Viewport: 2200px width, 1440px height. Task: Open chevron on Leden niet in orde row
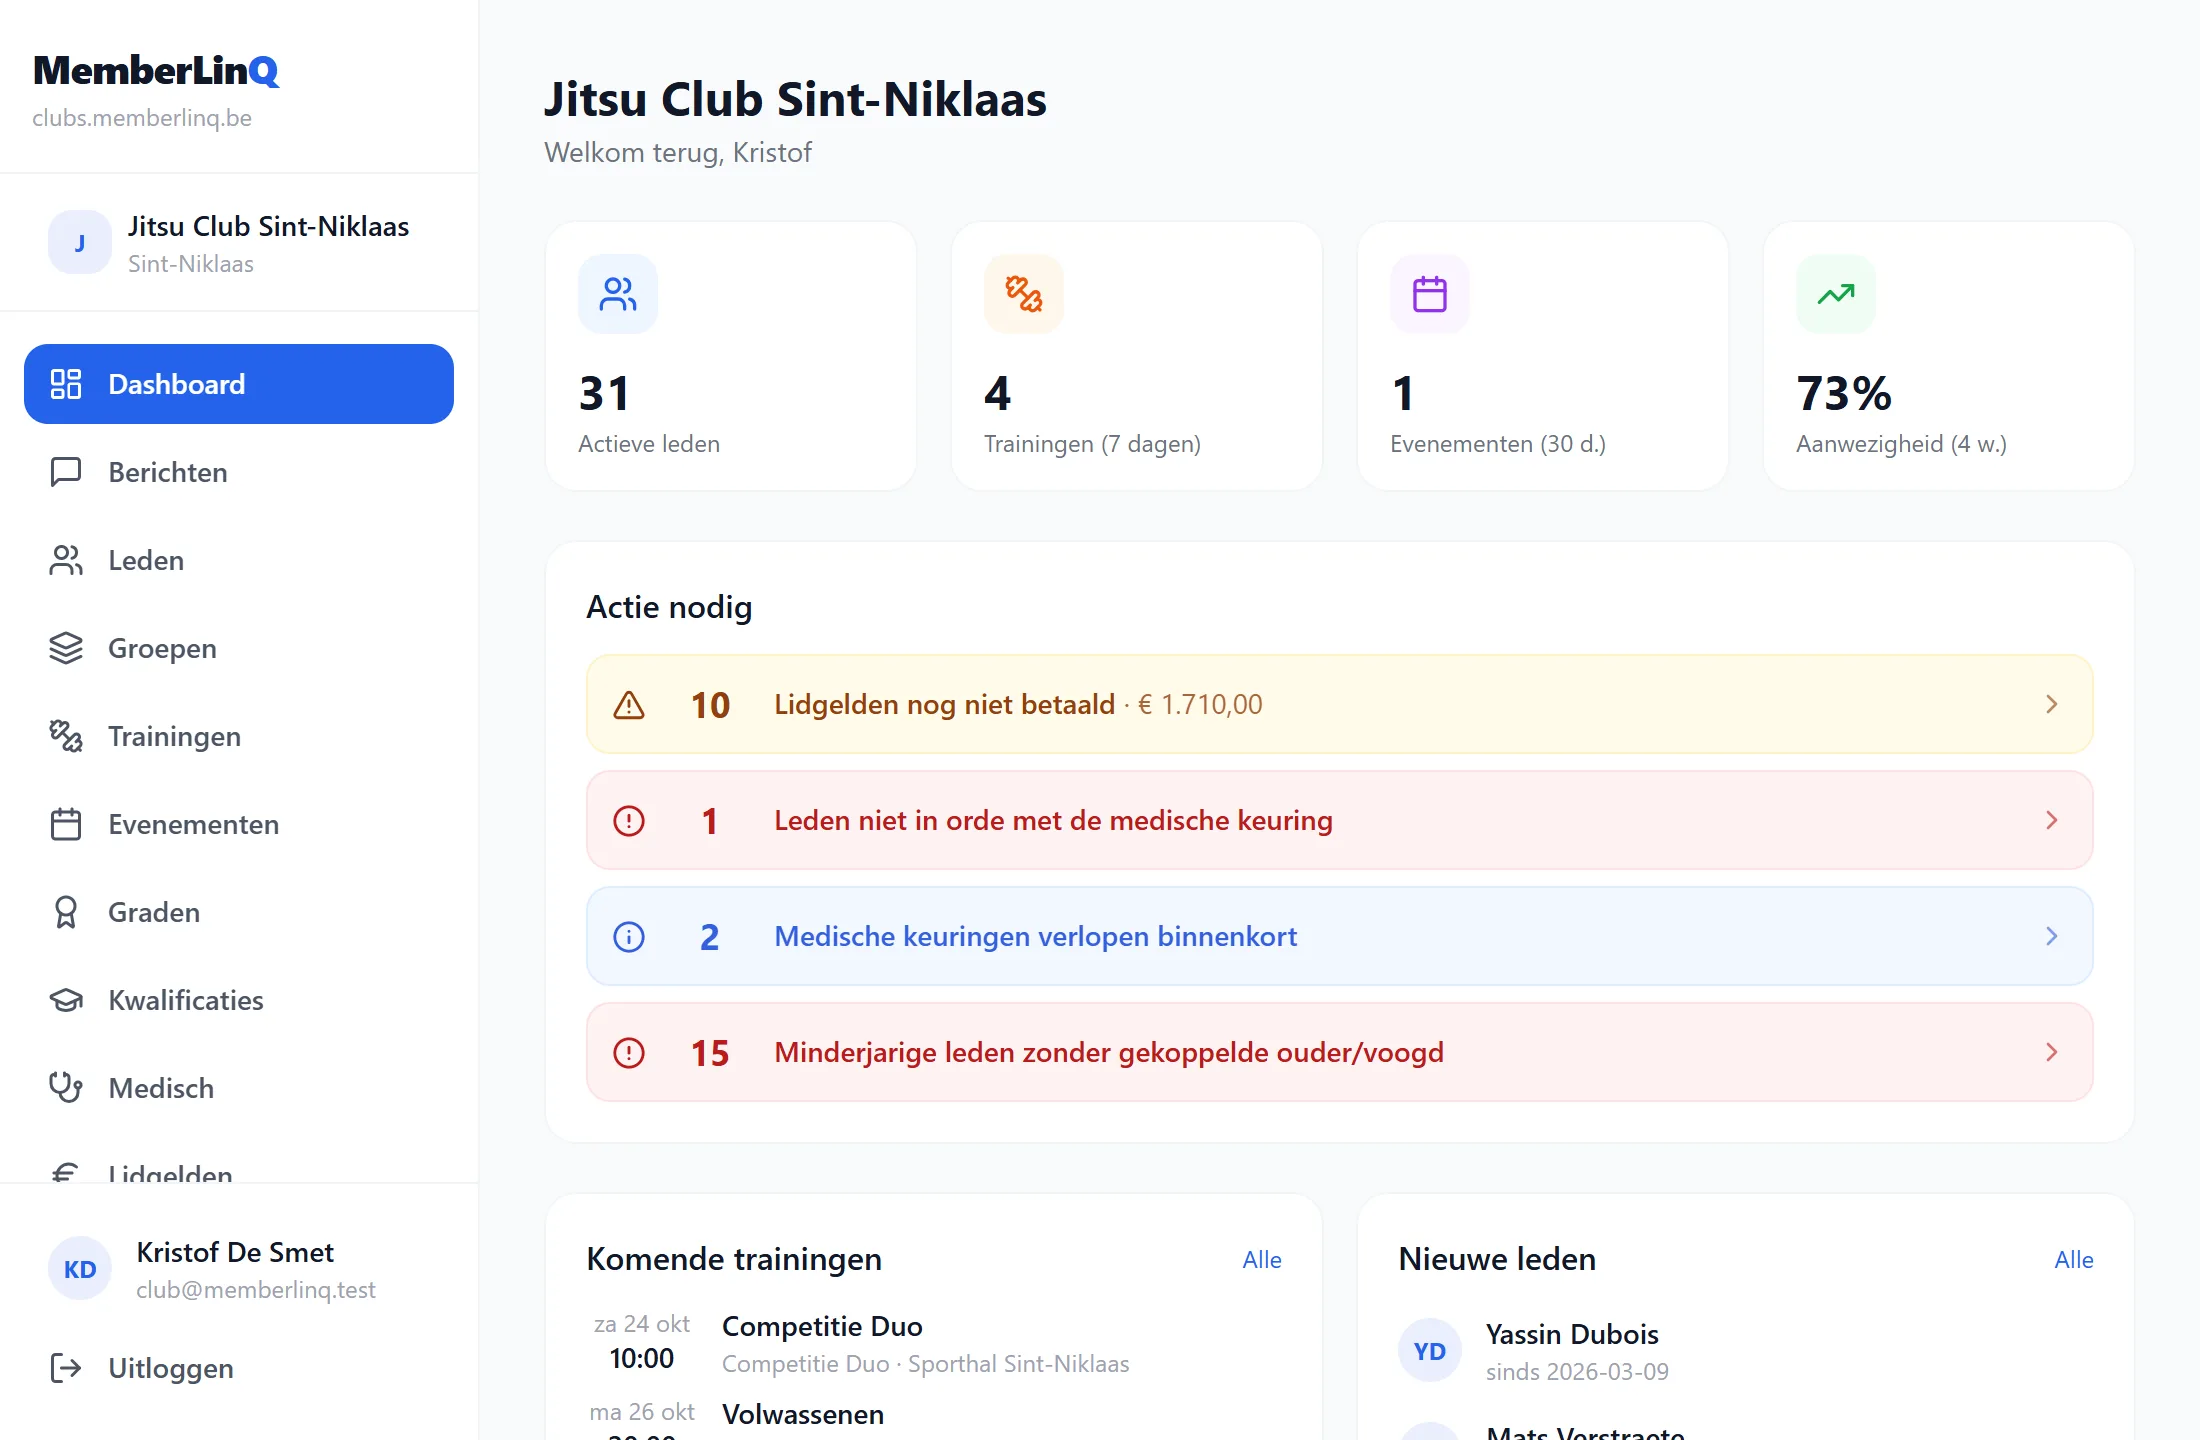click(x=2052, y=821)
